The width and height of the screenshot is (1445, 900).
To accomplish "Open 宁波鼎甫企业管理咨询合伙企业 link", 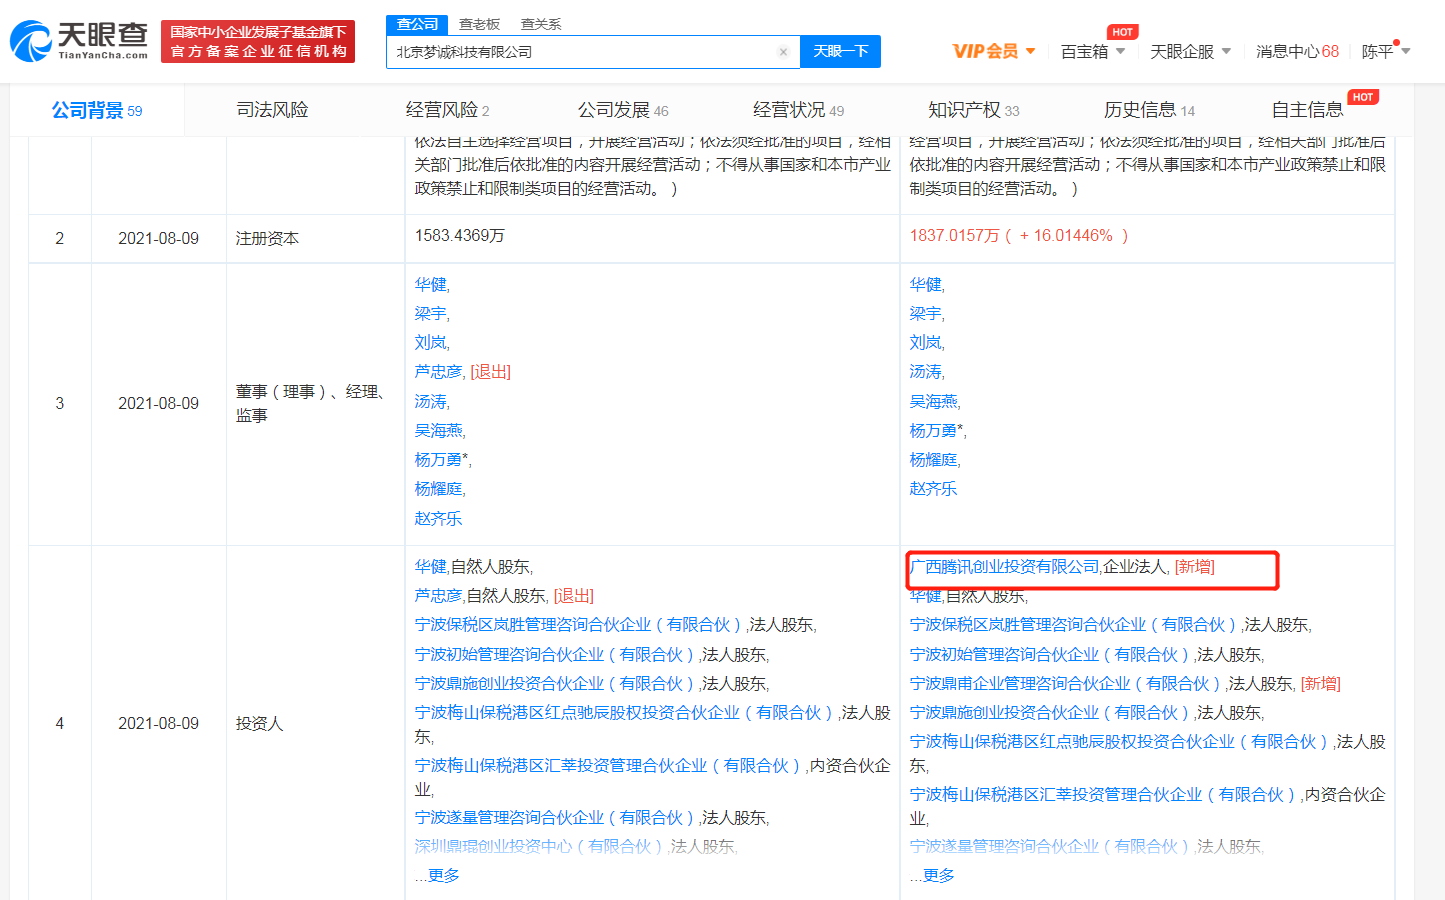I will coord(1067,684).
